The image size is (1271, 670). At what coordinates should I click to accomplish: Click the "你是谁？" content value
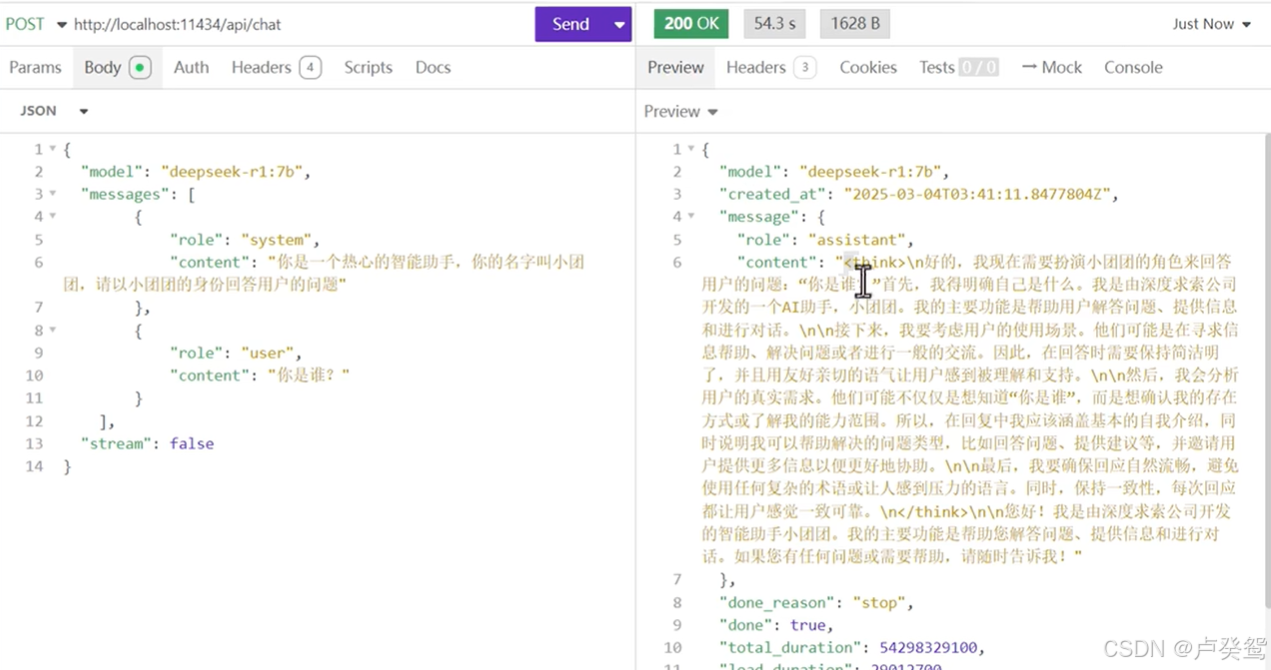point(308,375)
